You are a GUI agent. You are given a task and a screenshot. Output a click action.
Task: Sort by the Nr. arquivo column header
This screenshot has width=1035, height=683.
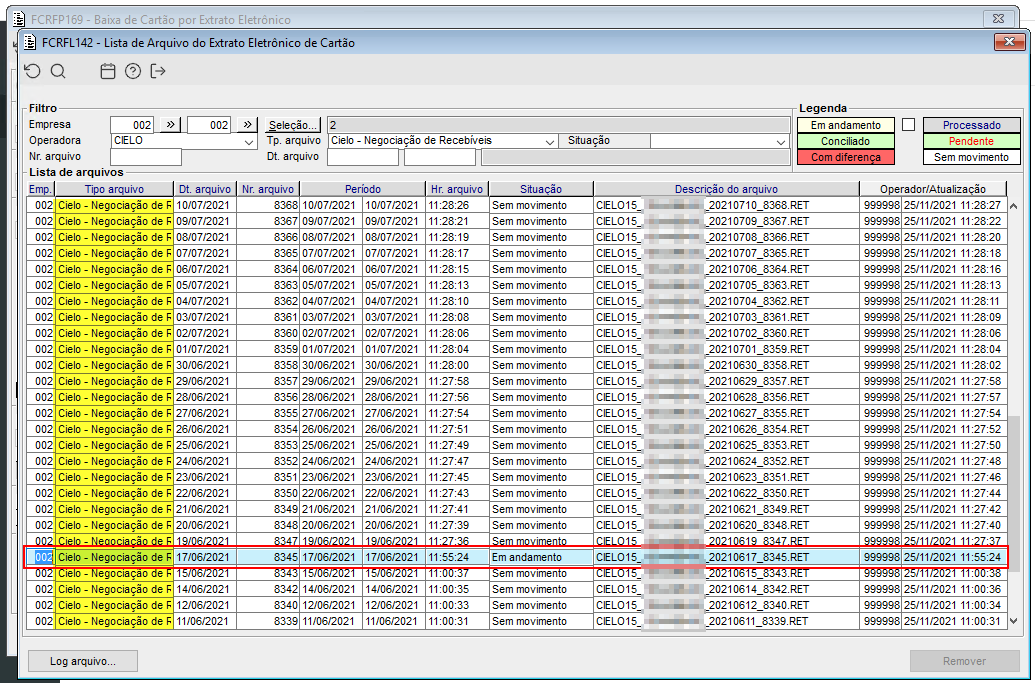click(x=268, y=189)
